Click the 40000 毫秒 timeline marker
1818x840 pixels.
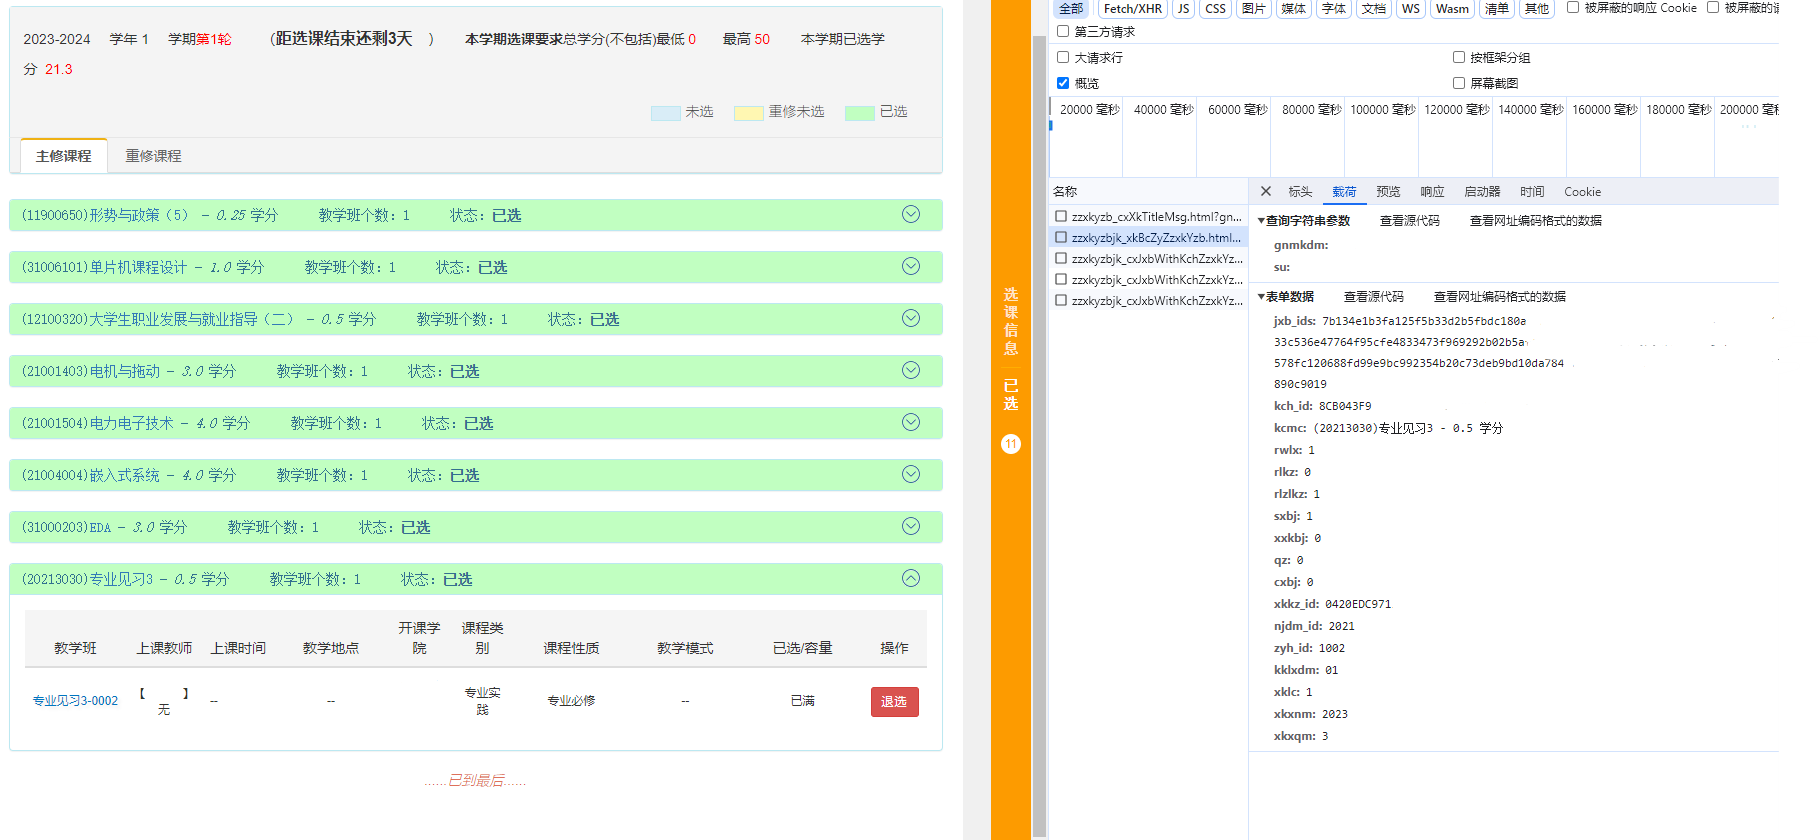[x=1163, y=110]
